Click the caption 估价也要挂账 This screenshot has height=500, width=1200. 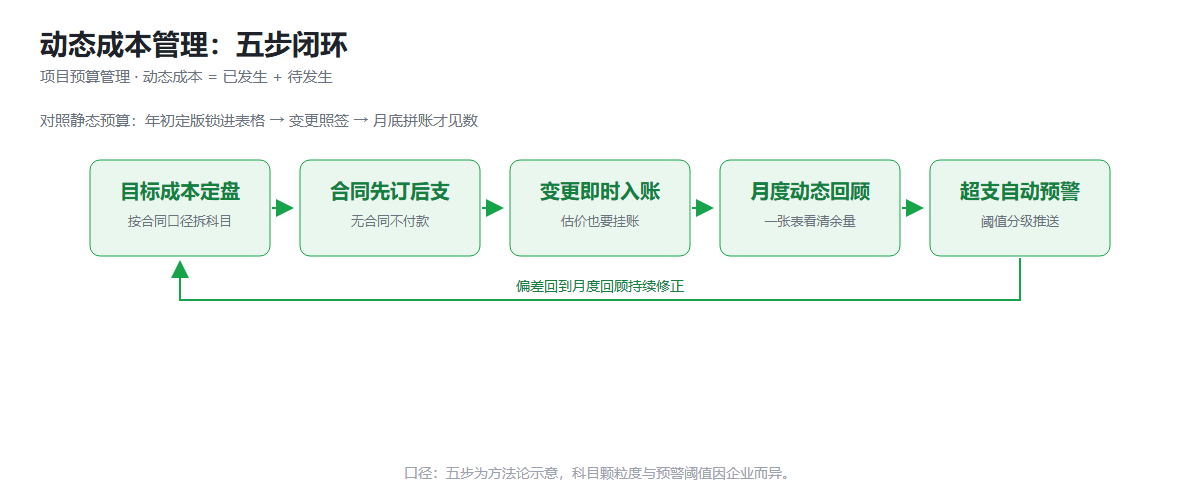tap(600, 221)
